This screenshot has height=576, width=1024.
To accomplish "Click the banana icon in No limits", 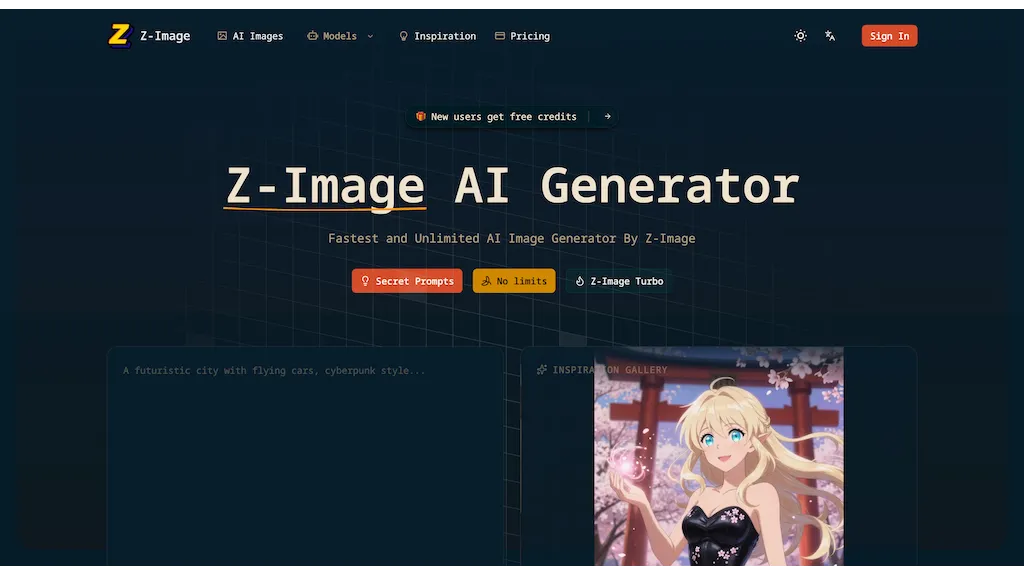I will pyautogui.click(x=486, y=281).
